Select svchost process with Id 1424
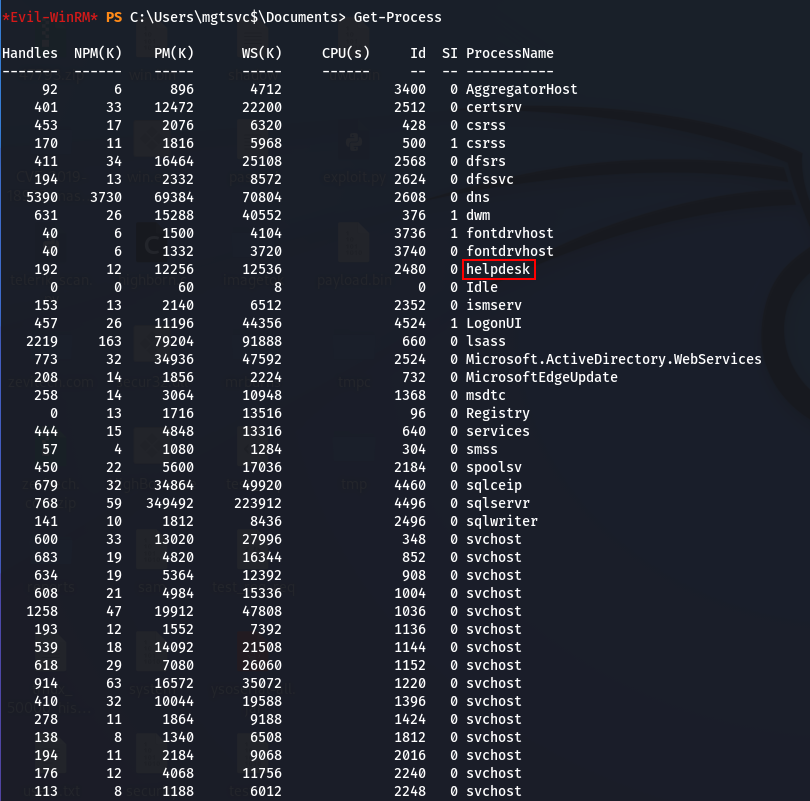The width and height of the screenshot is (810, 801). (493, 719)
